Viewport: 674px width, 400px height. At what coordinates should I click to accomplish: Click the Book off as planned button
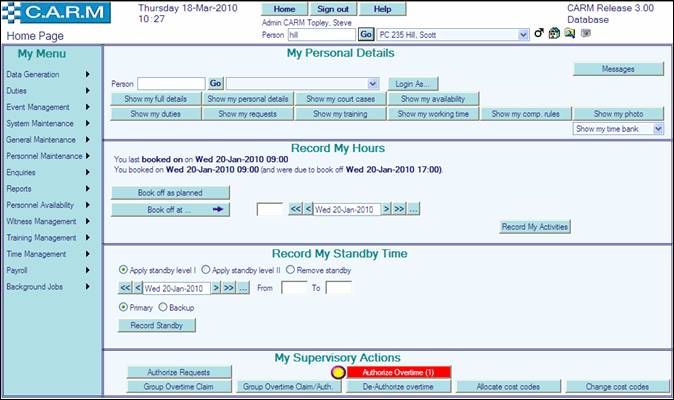tap(170, 192)
